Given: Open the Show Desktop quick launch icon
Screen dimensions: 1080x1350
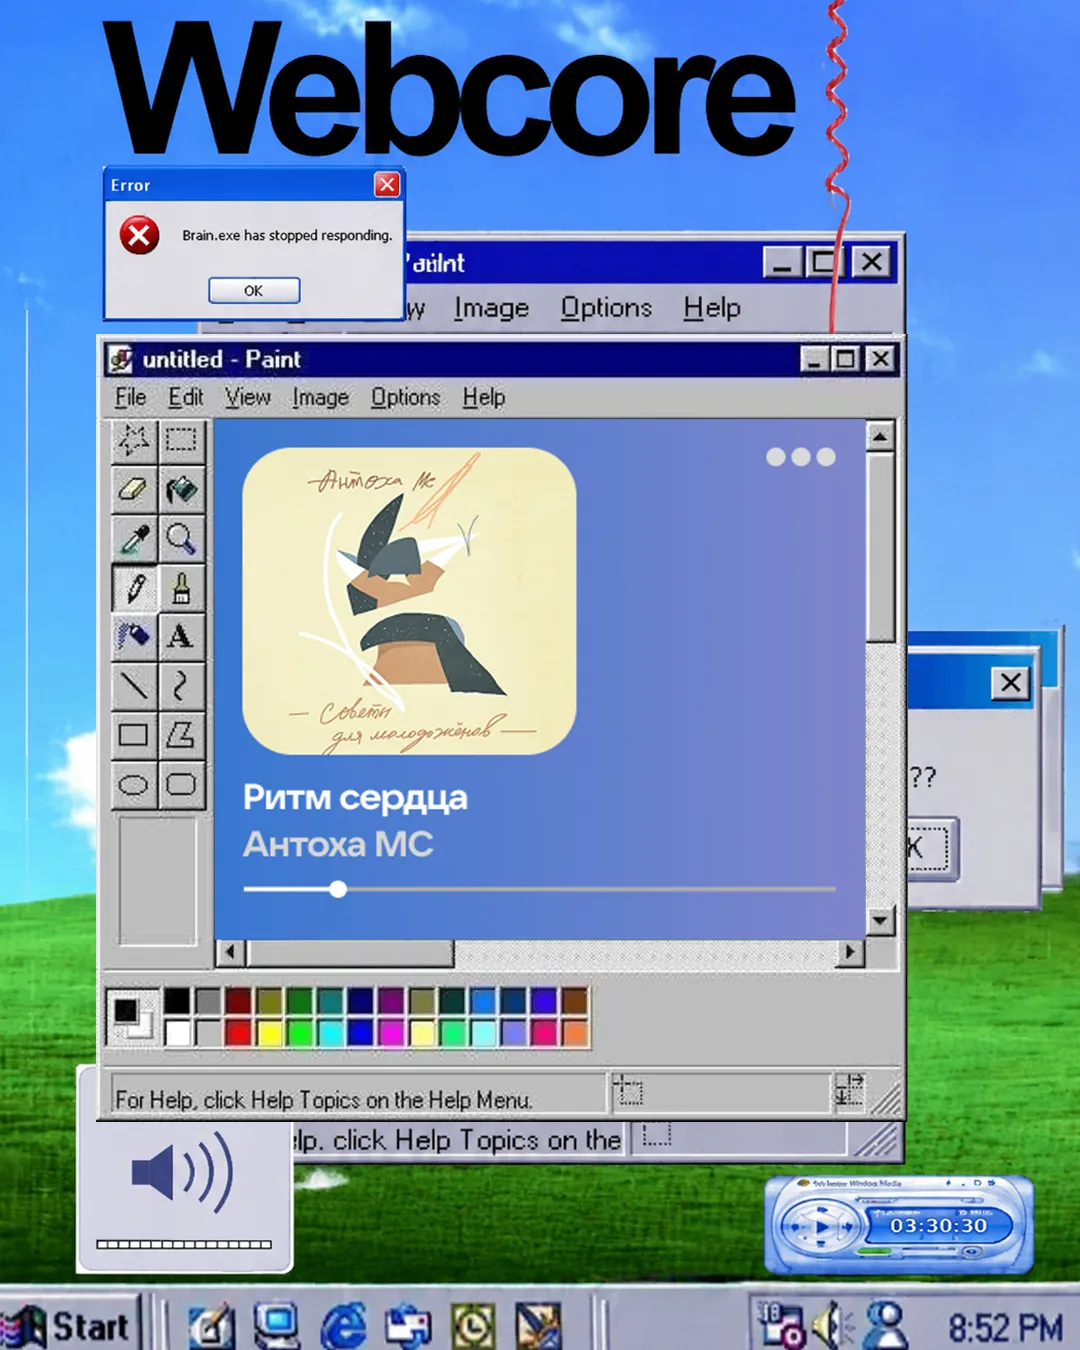Looking at the screenshot, I should pos(212,1326).
